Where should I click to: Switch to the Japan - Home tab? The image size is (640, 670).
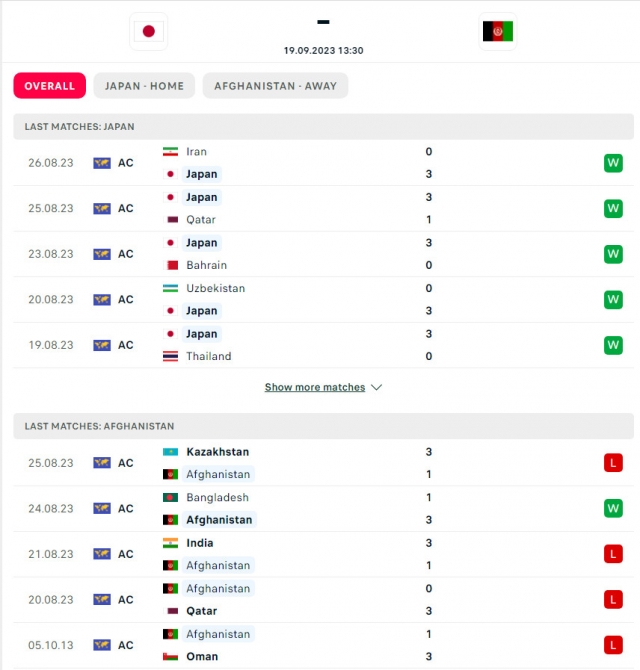pos(144,86)
